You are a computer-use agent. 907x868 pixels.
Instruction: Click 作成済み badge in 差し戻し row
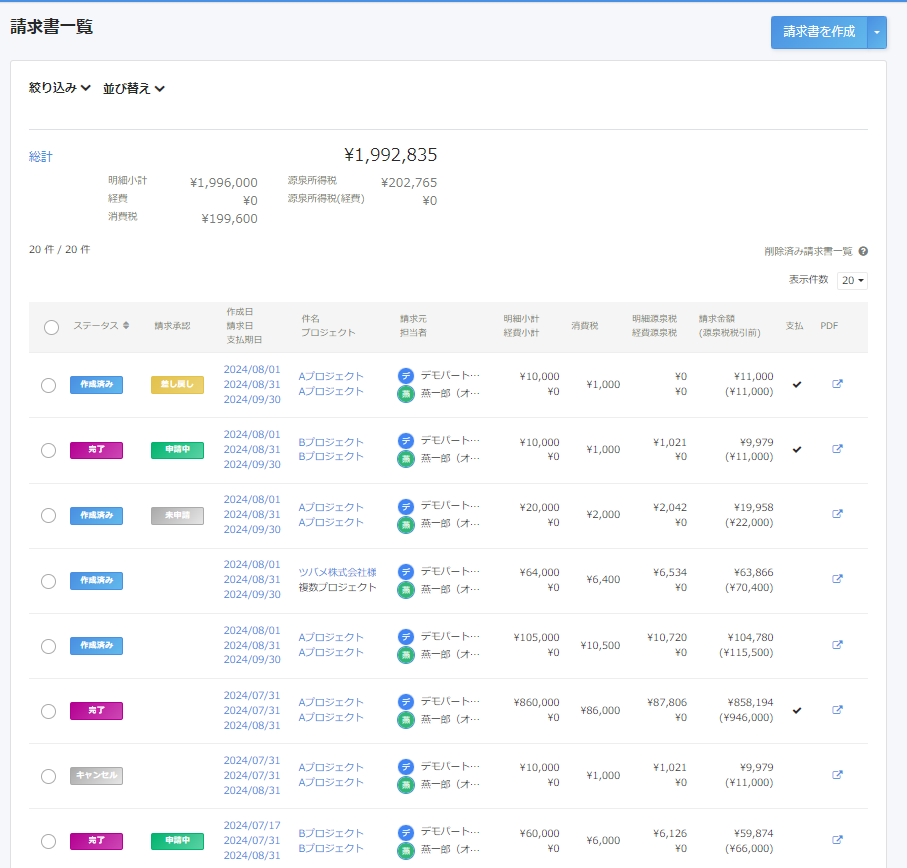pyautogui.click(x=97, y=385)
